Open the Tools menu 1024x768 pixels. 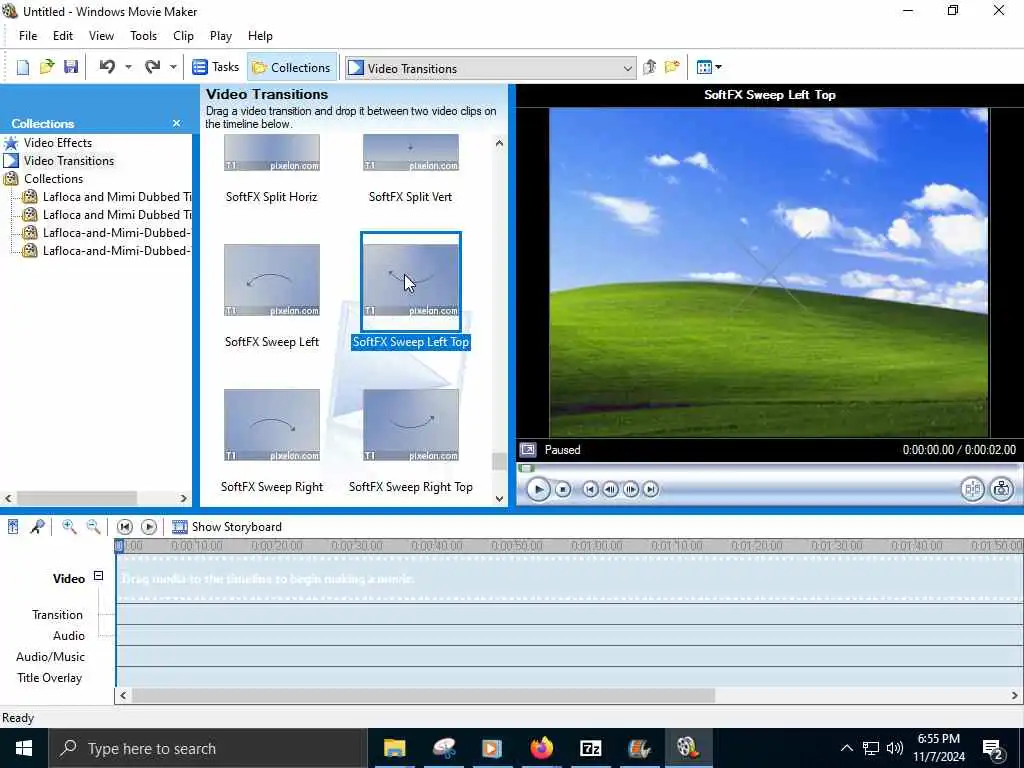click(x=143, y=36)
